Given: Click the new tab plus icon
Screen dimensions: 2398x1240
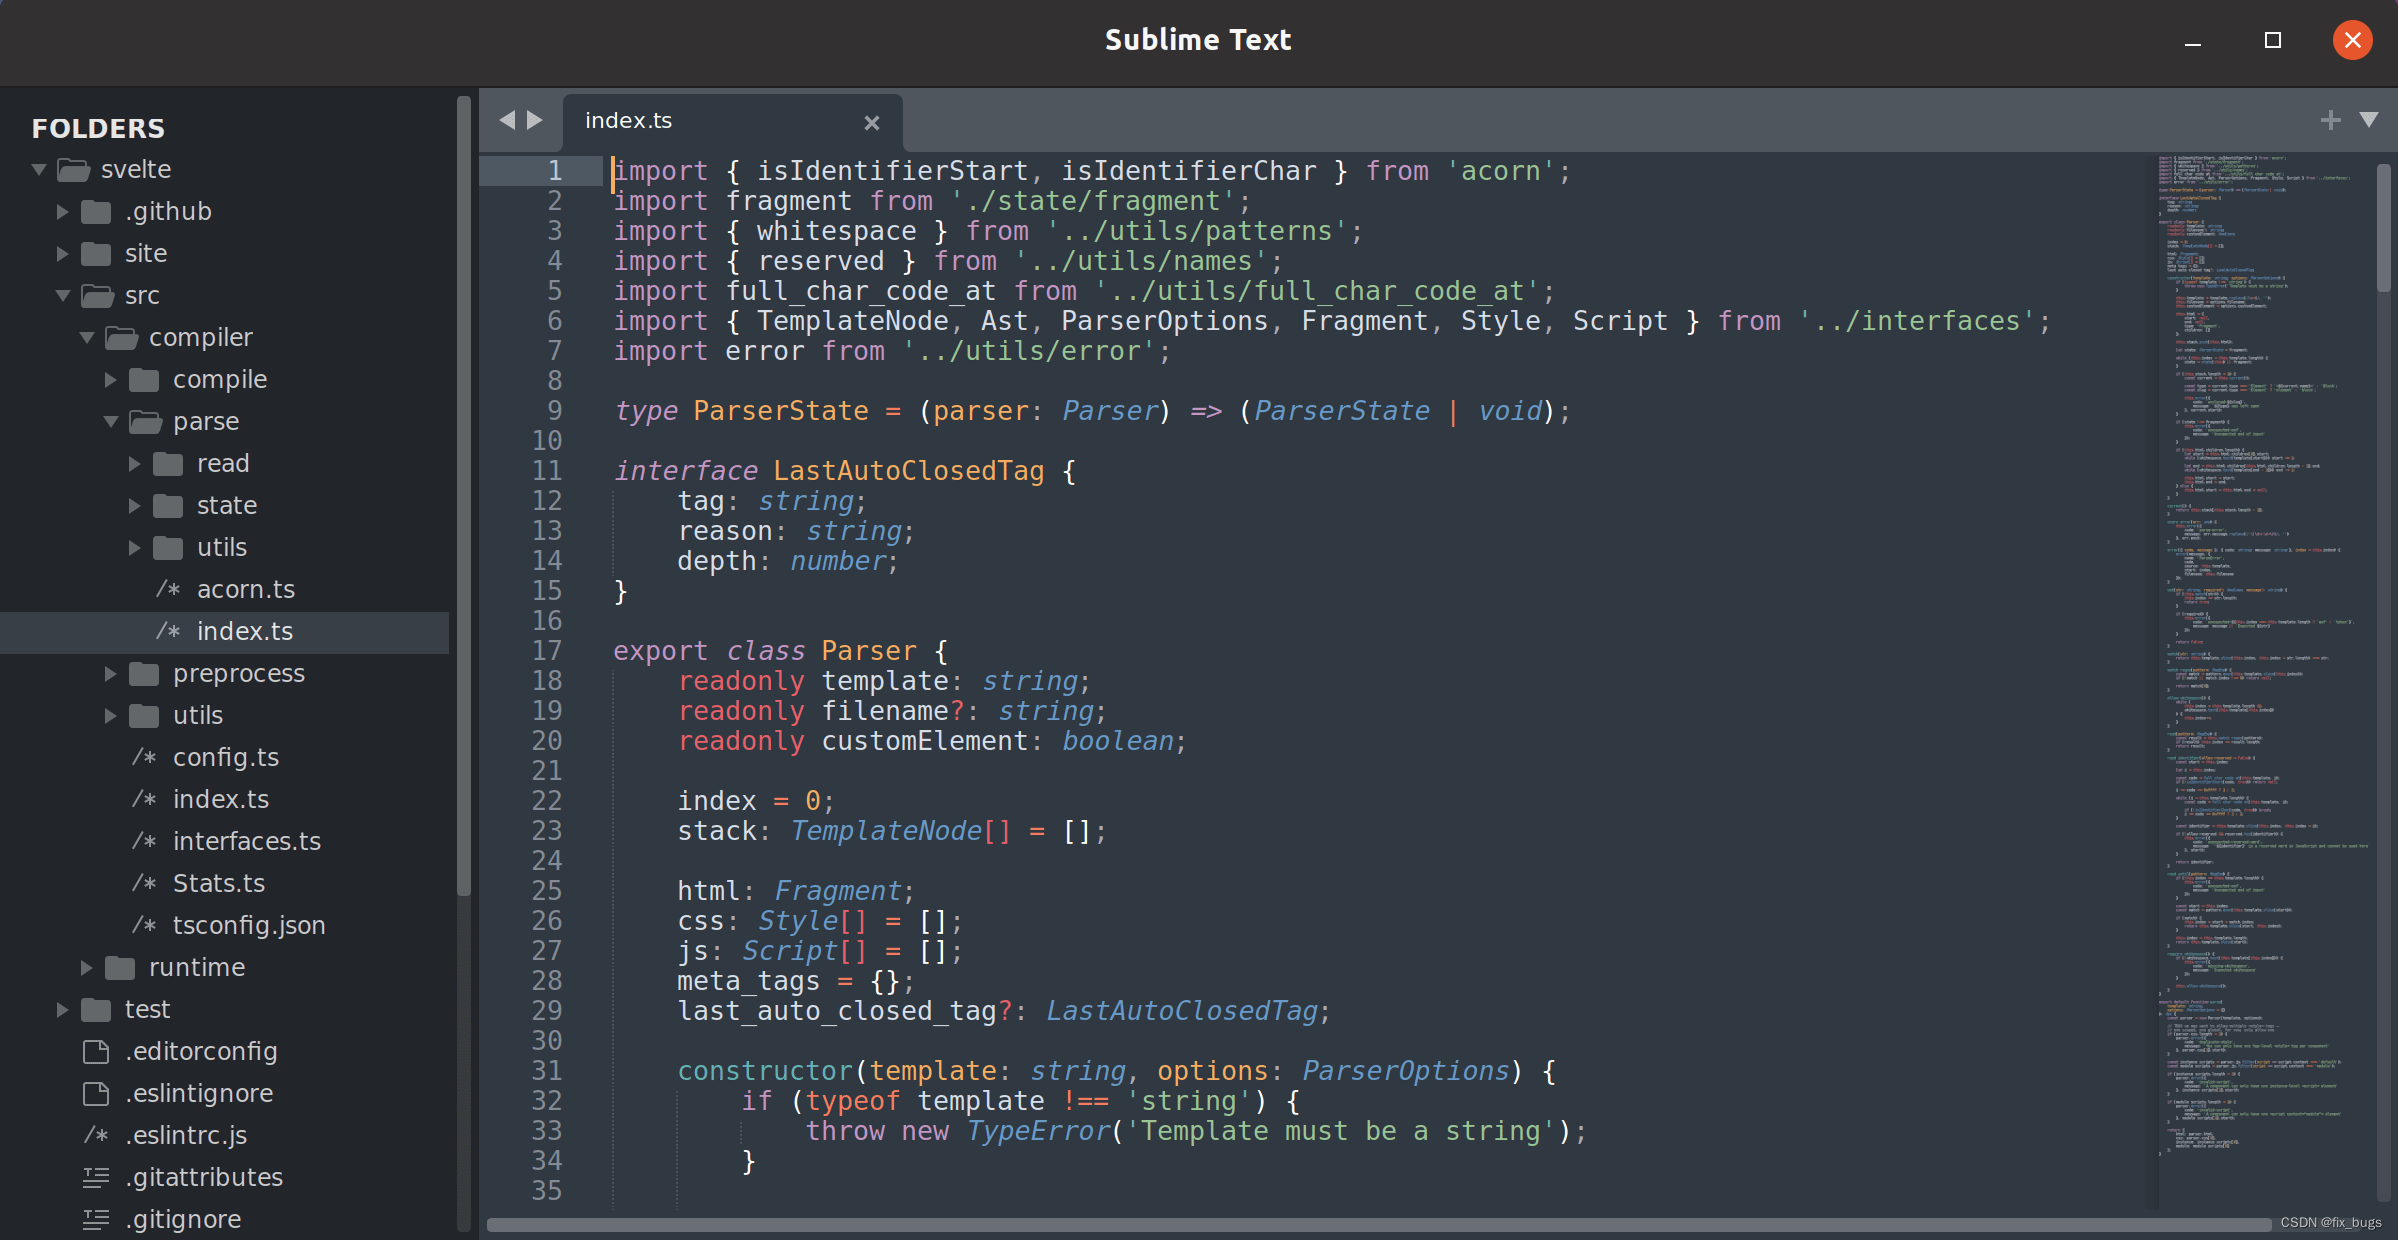Looking at the screenshot, I should click(2330, 120).
